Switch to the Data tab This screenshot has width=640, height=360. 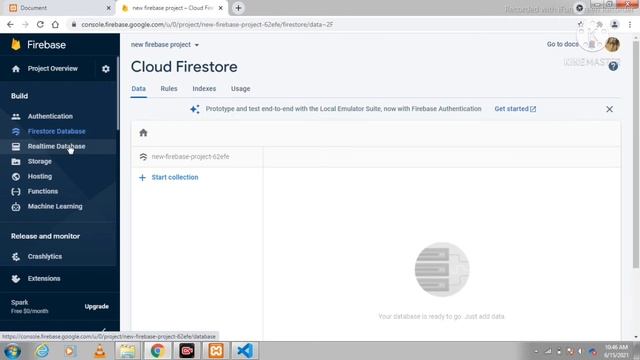tap(138, 89)
